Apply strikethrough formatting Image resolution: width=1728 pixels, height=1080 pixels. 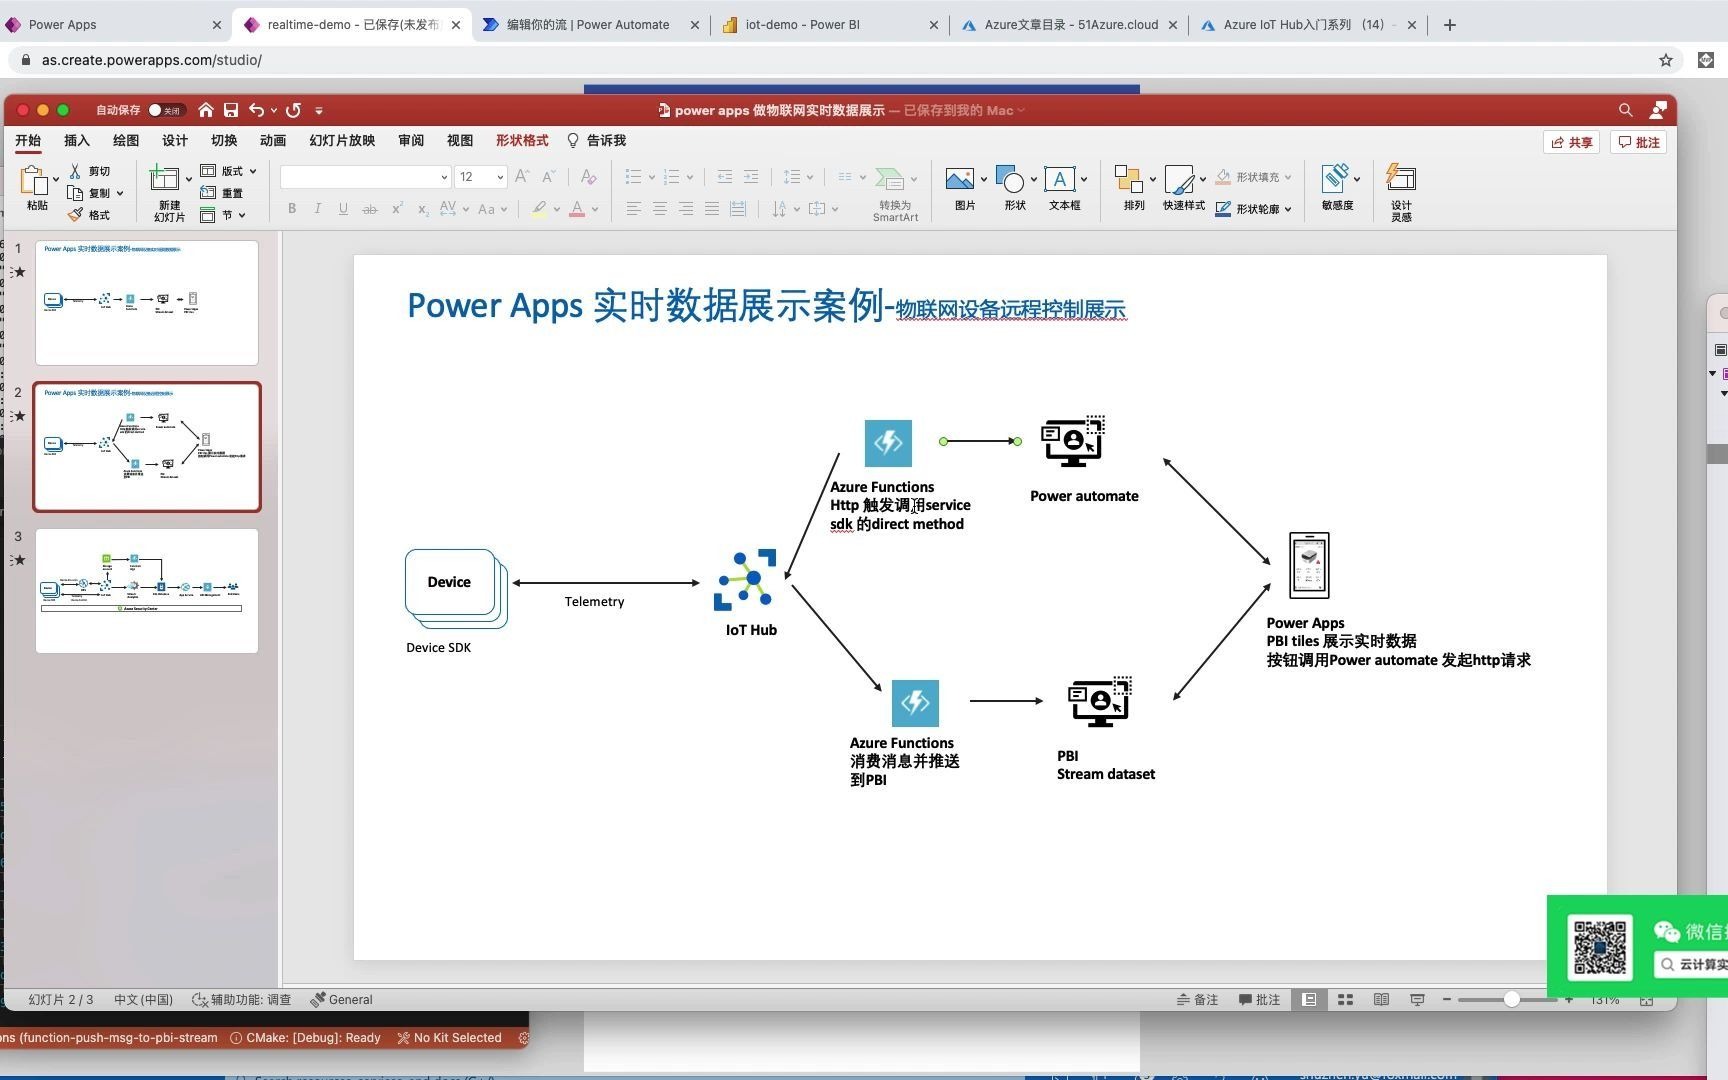click(x=369, y=209)
